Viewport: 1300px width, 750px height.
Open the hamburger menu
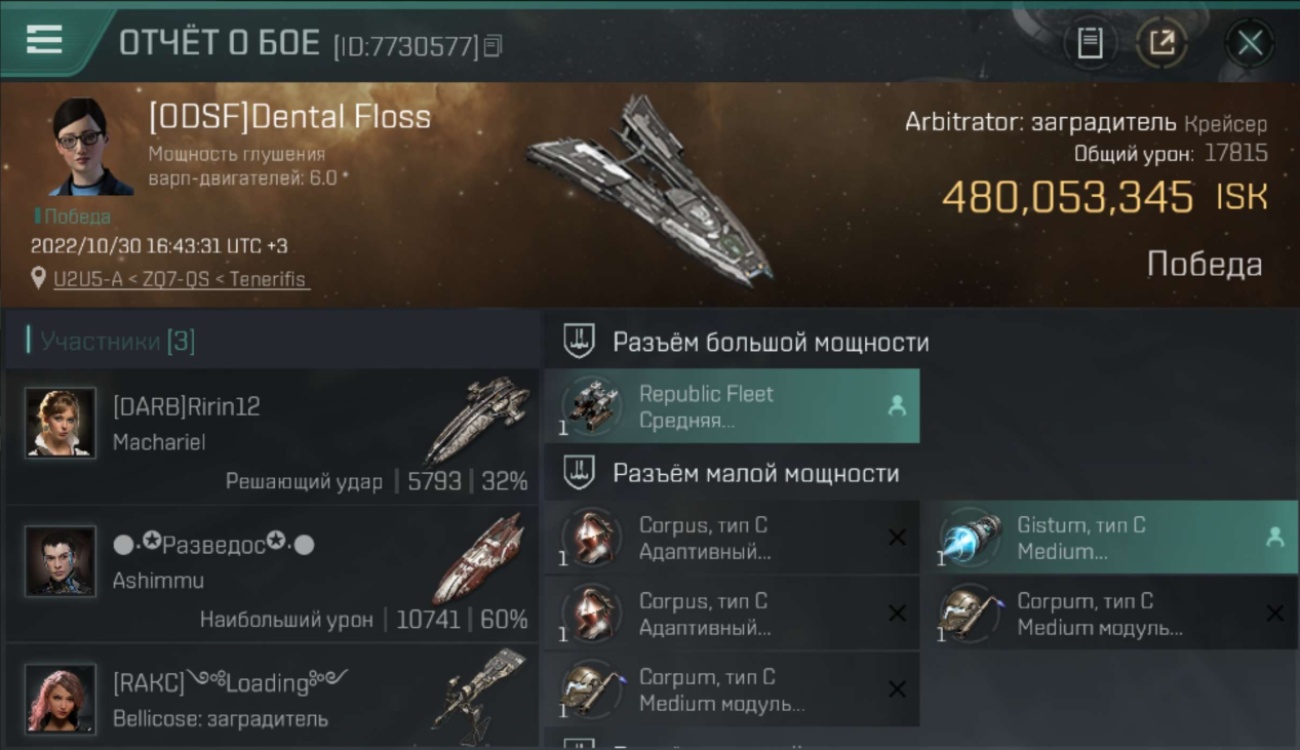point(44,40)
